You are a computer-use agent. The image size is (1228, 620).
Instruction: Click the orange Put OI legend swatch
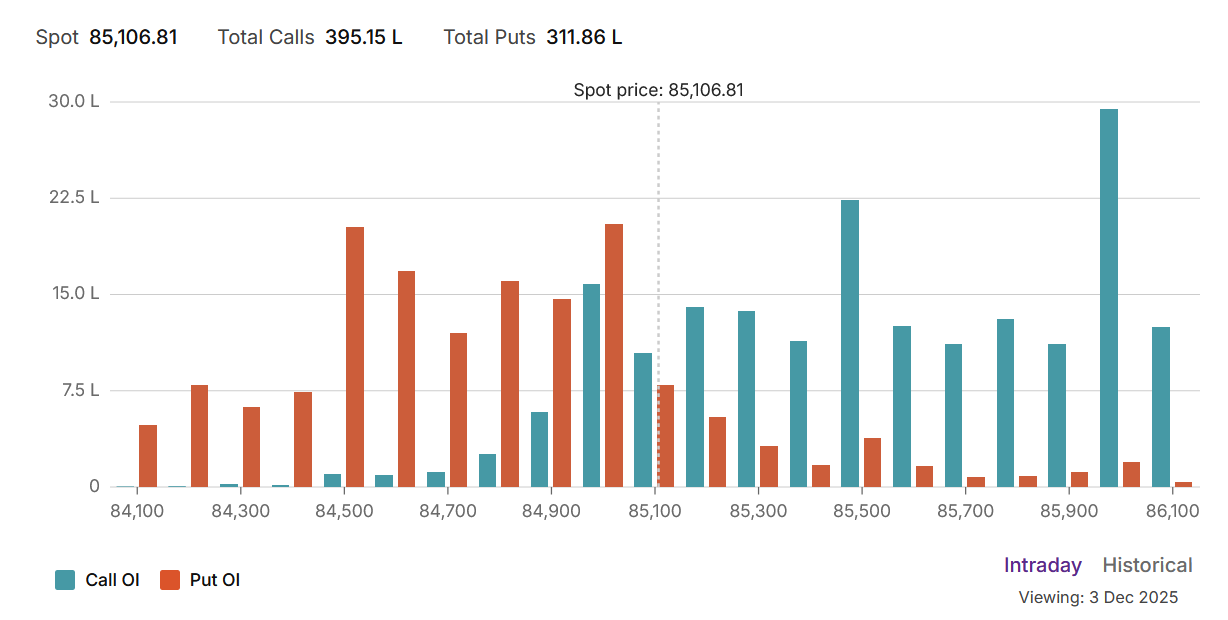[x=170, y=580]
